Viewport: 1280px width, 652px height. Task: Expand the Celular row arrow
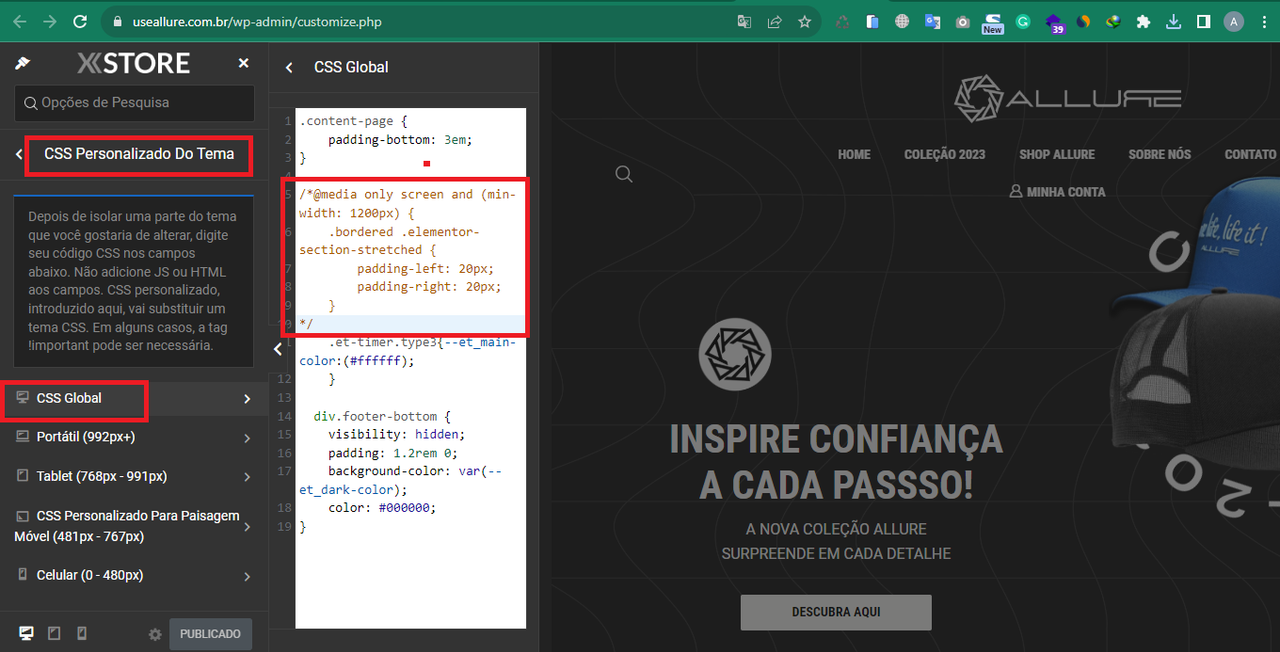247,576
